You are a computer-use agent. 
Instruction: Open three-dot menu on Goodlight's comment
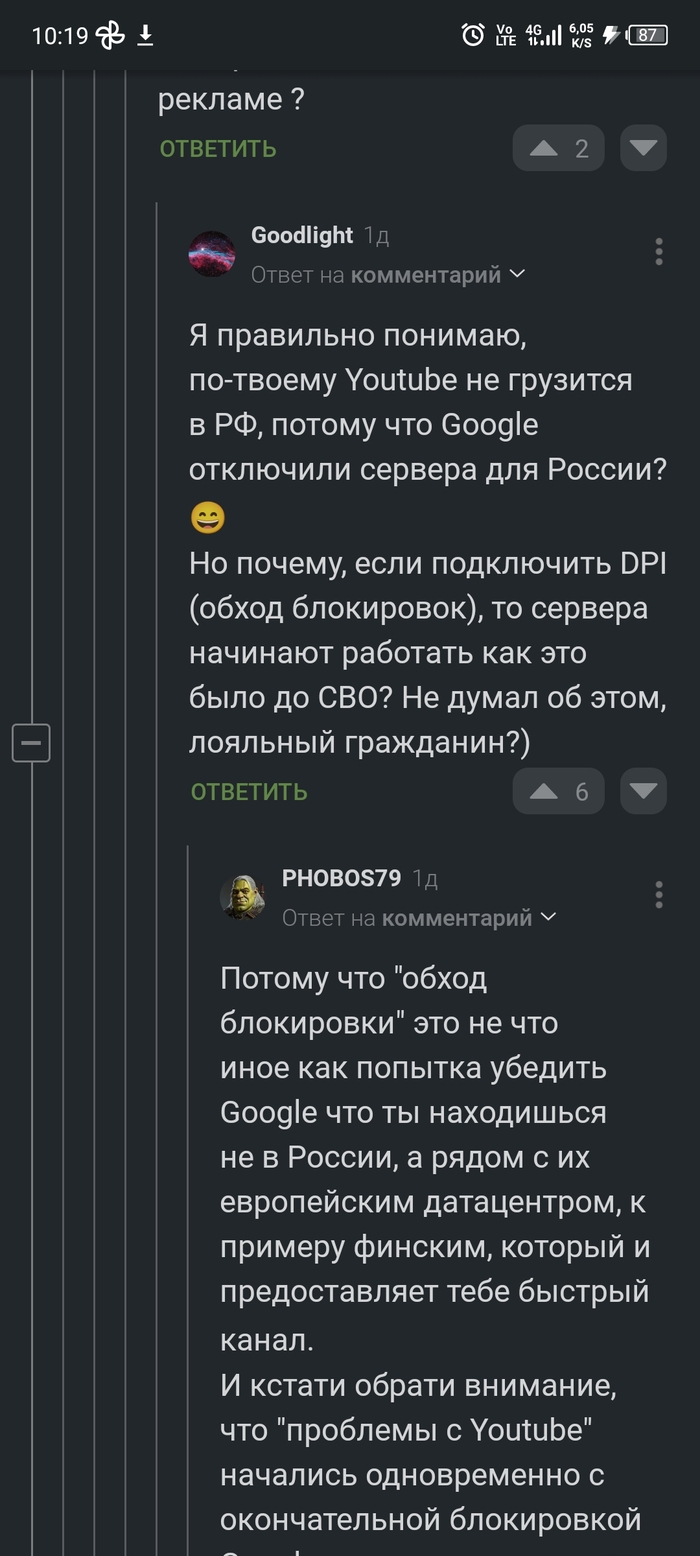tap(658, 252)
